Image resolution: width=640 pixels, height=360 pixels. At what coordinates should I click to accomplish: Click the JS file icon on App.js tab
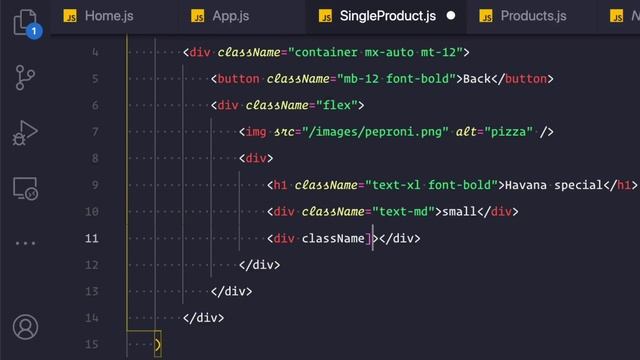198,16
